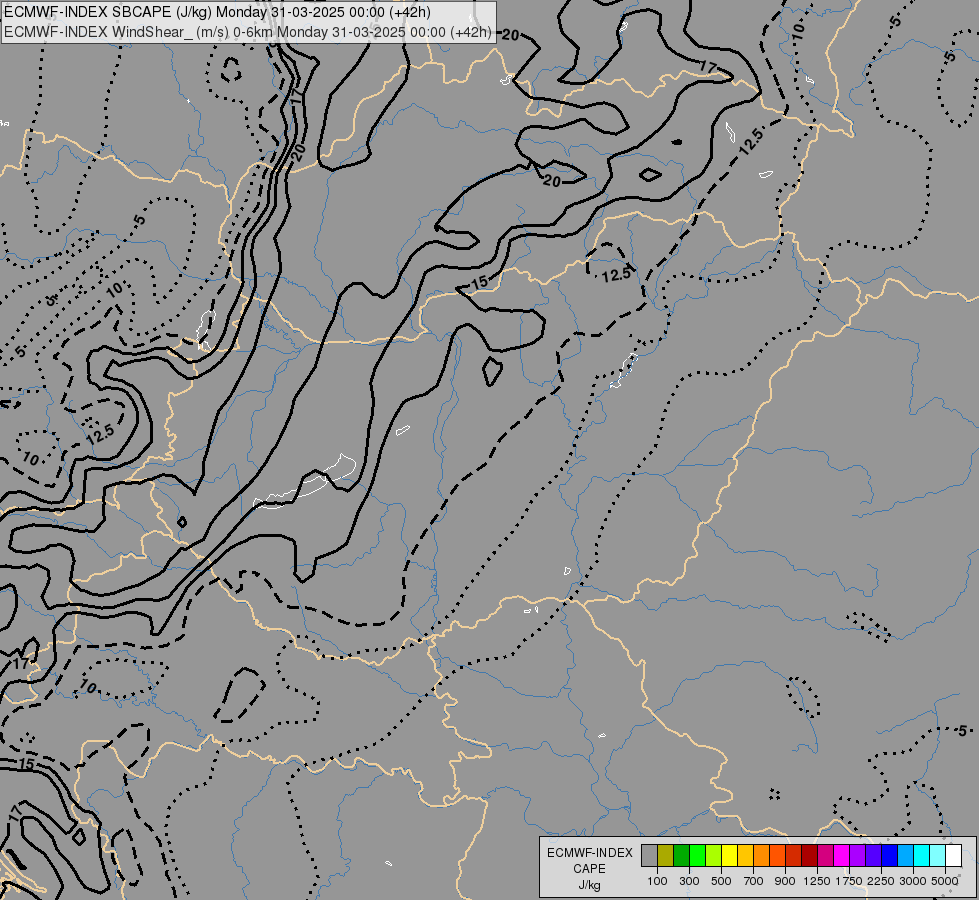This screenshot has height=900, width=979.
Task: Select the red-orange swatch before 900 tick
Action: pos(778,856)
